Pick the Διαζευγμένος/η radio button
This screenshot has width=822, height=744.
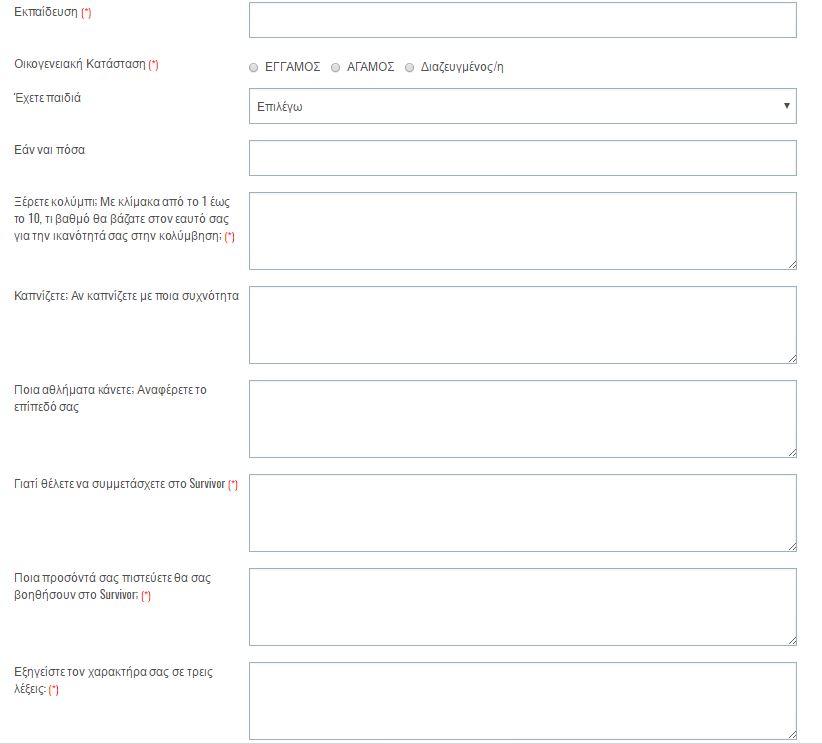410,68
